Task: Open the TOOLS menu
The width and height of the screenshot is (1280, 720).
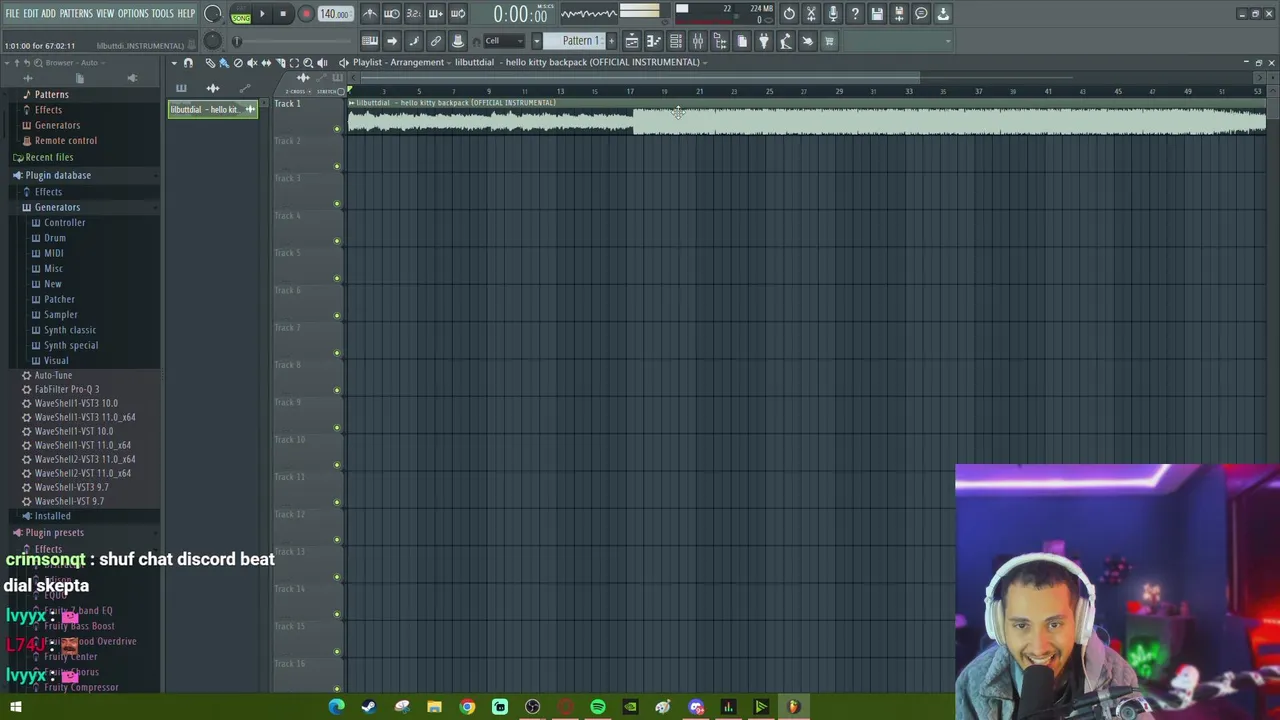Action: point(162,14)
